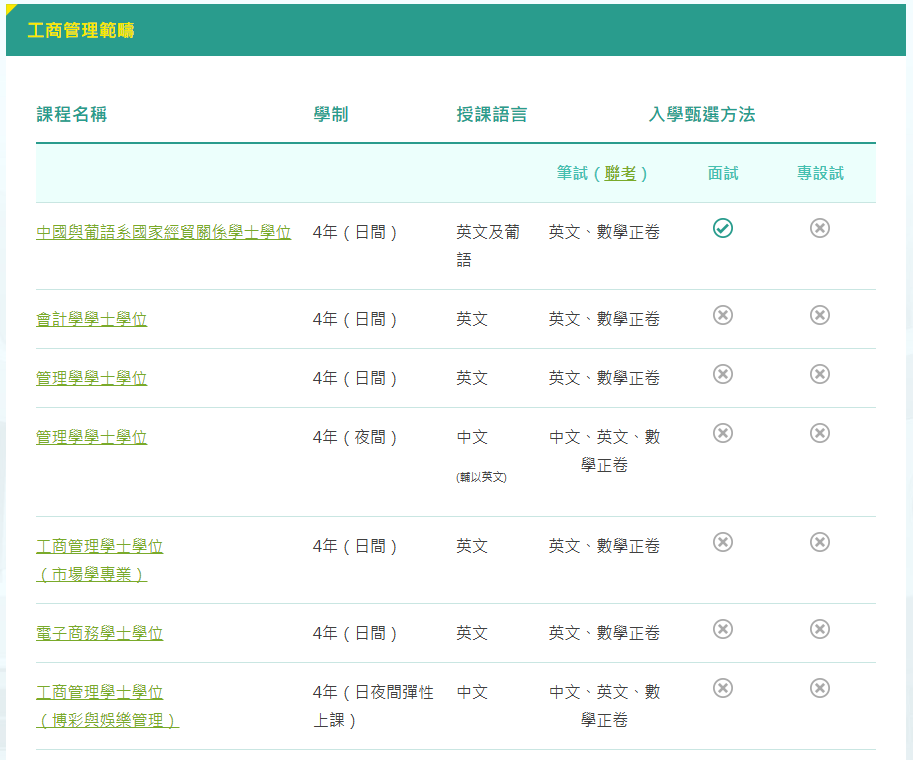This screenshot has width=913, height=760.
Task: Open the 聯考 link in the table header
Action: click(x=620, y=173)
